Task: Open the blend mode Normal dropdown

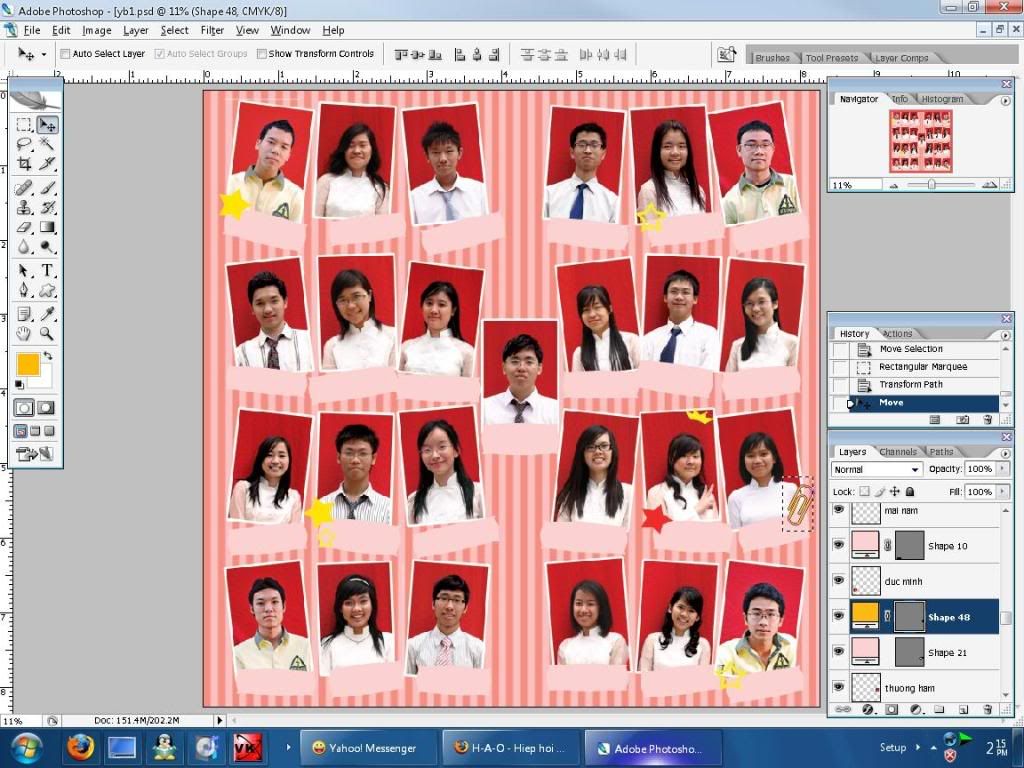Action: [x=876, y=469]
